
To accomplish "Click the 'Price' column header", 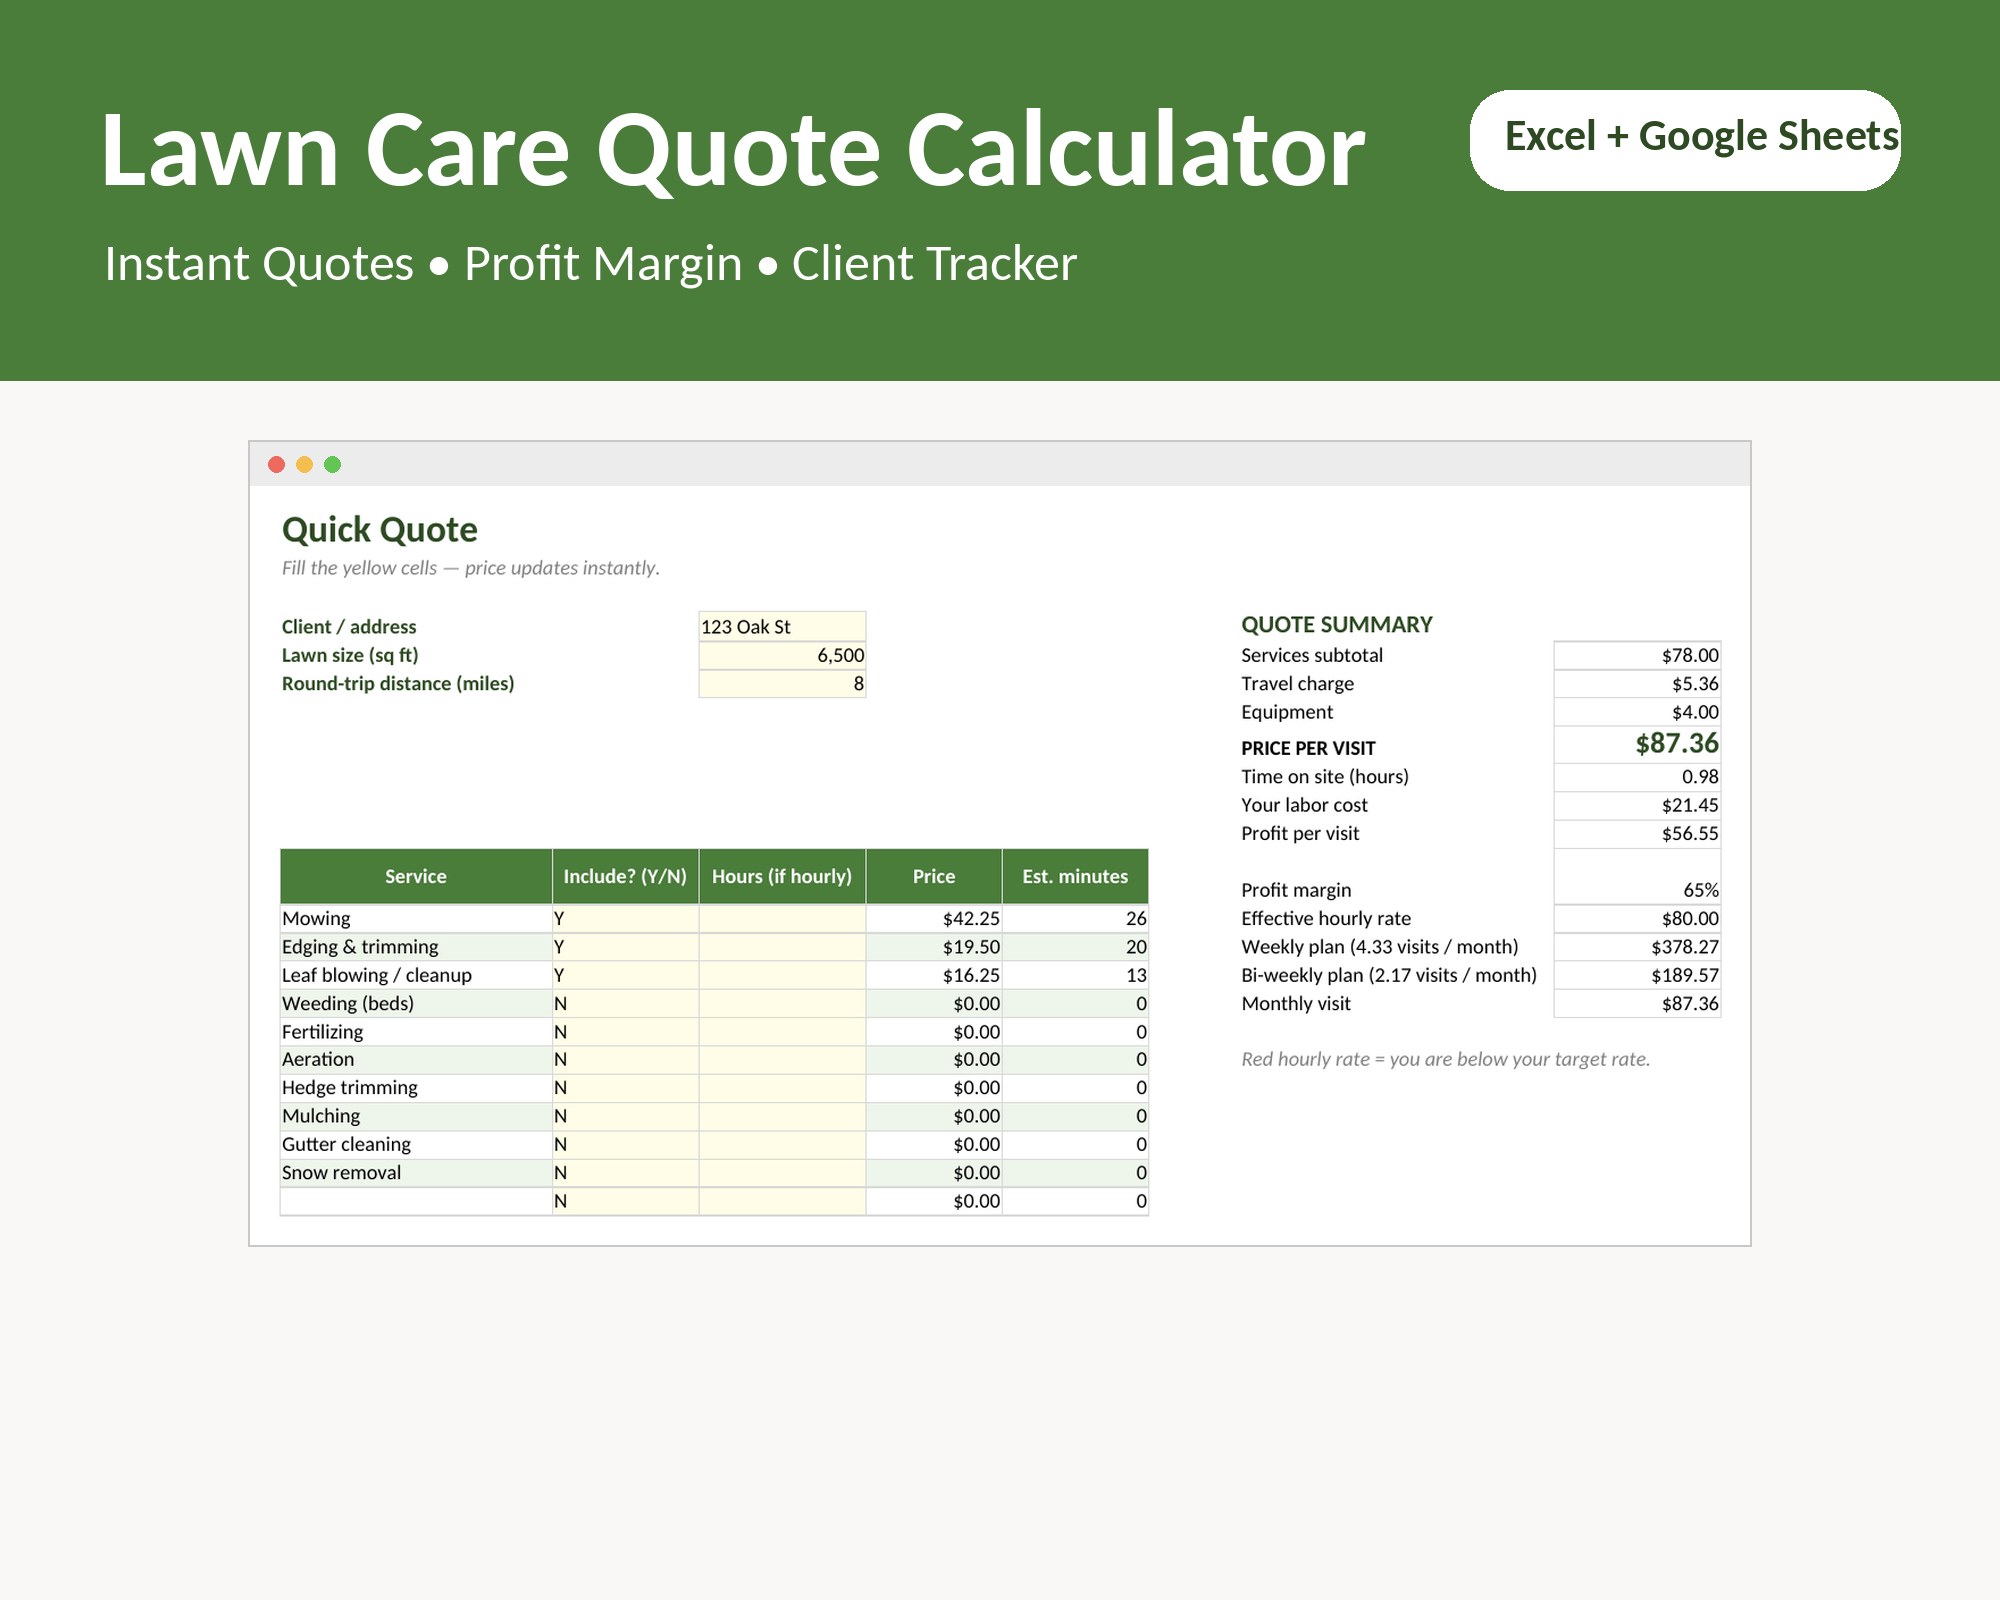I will coord(934,876).
